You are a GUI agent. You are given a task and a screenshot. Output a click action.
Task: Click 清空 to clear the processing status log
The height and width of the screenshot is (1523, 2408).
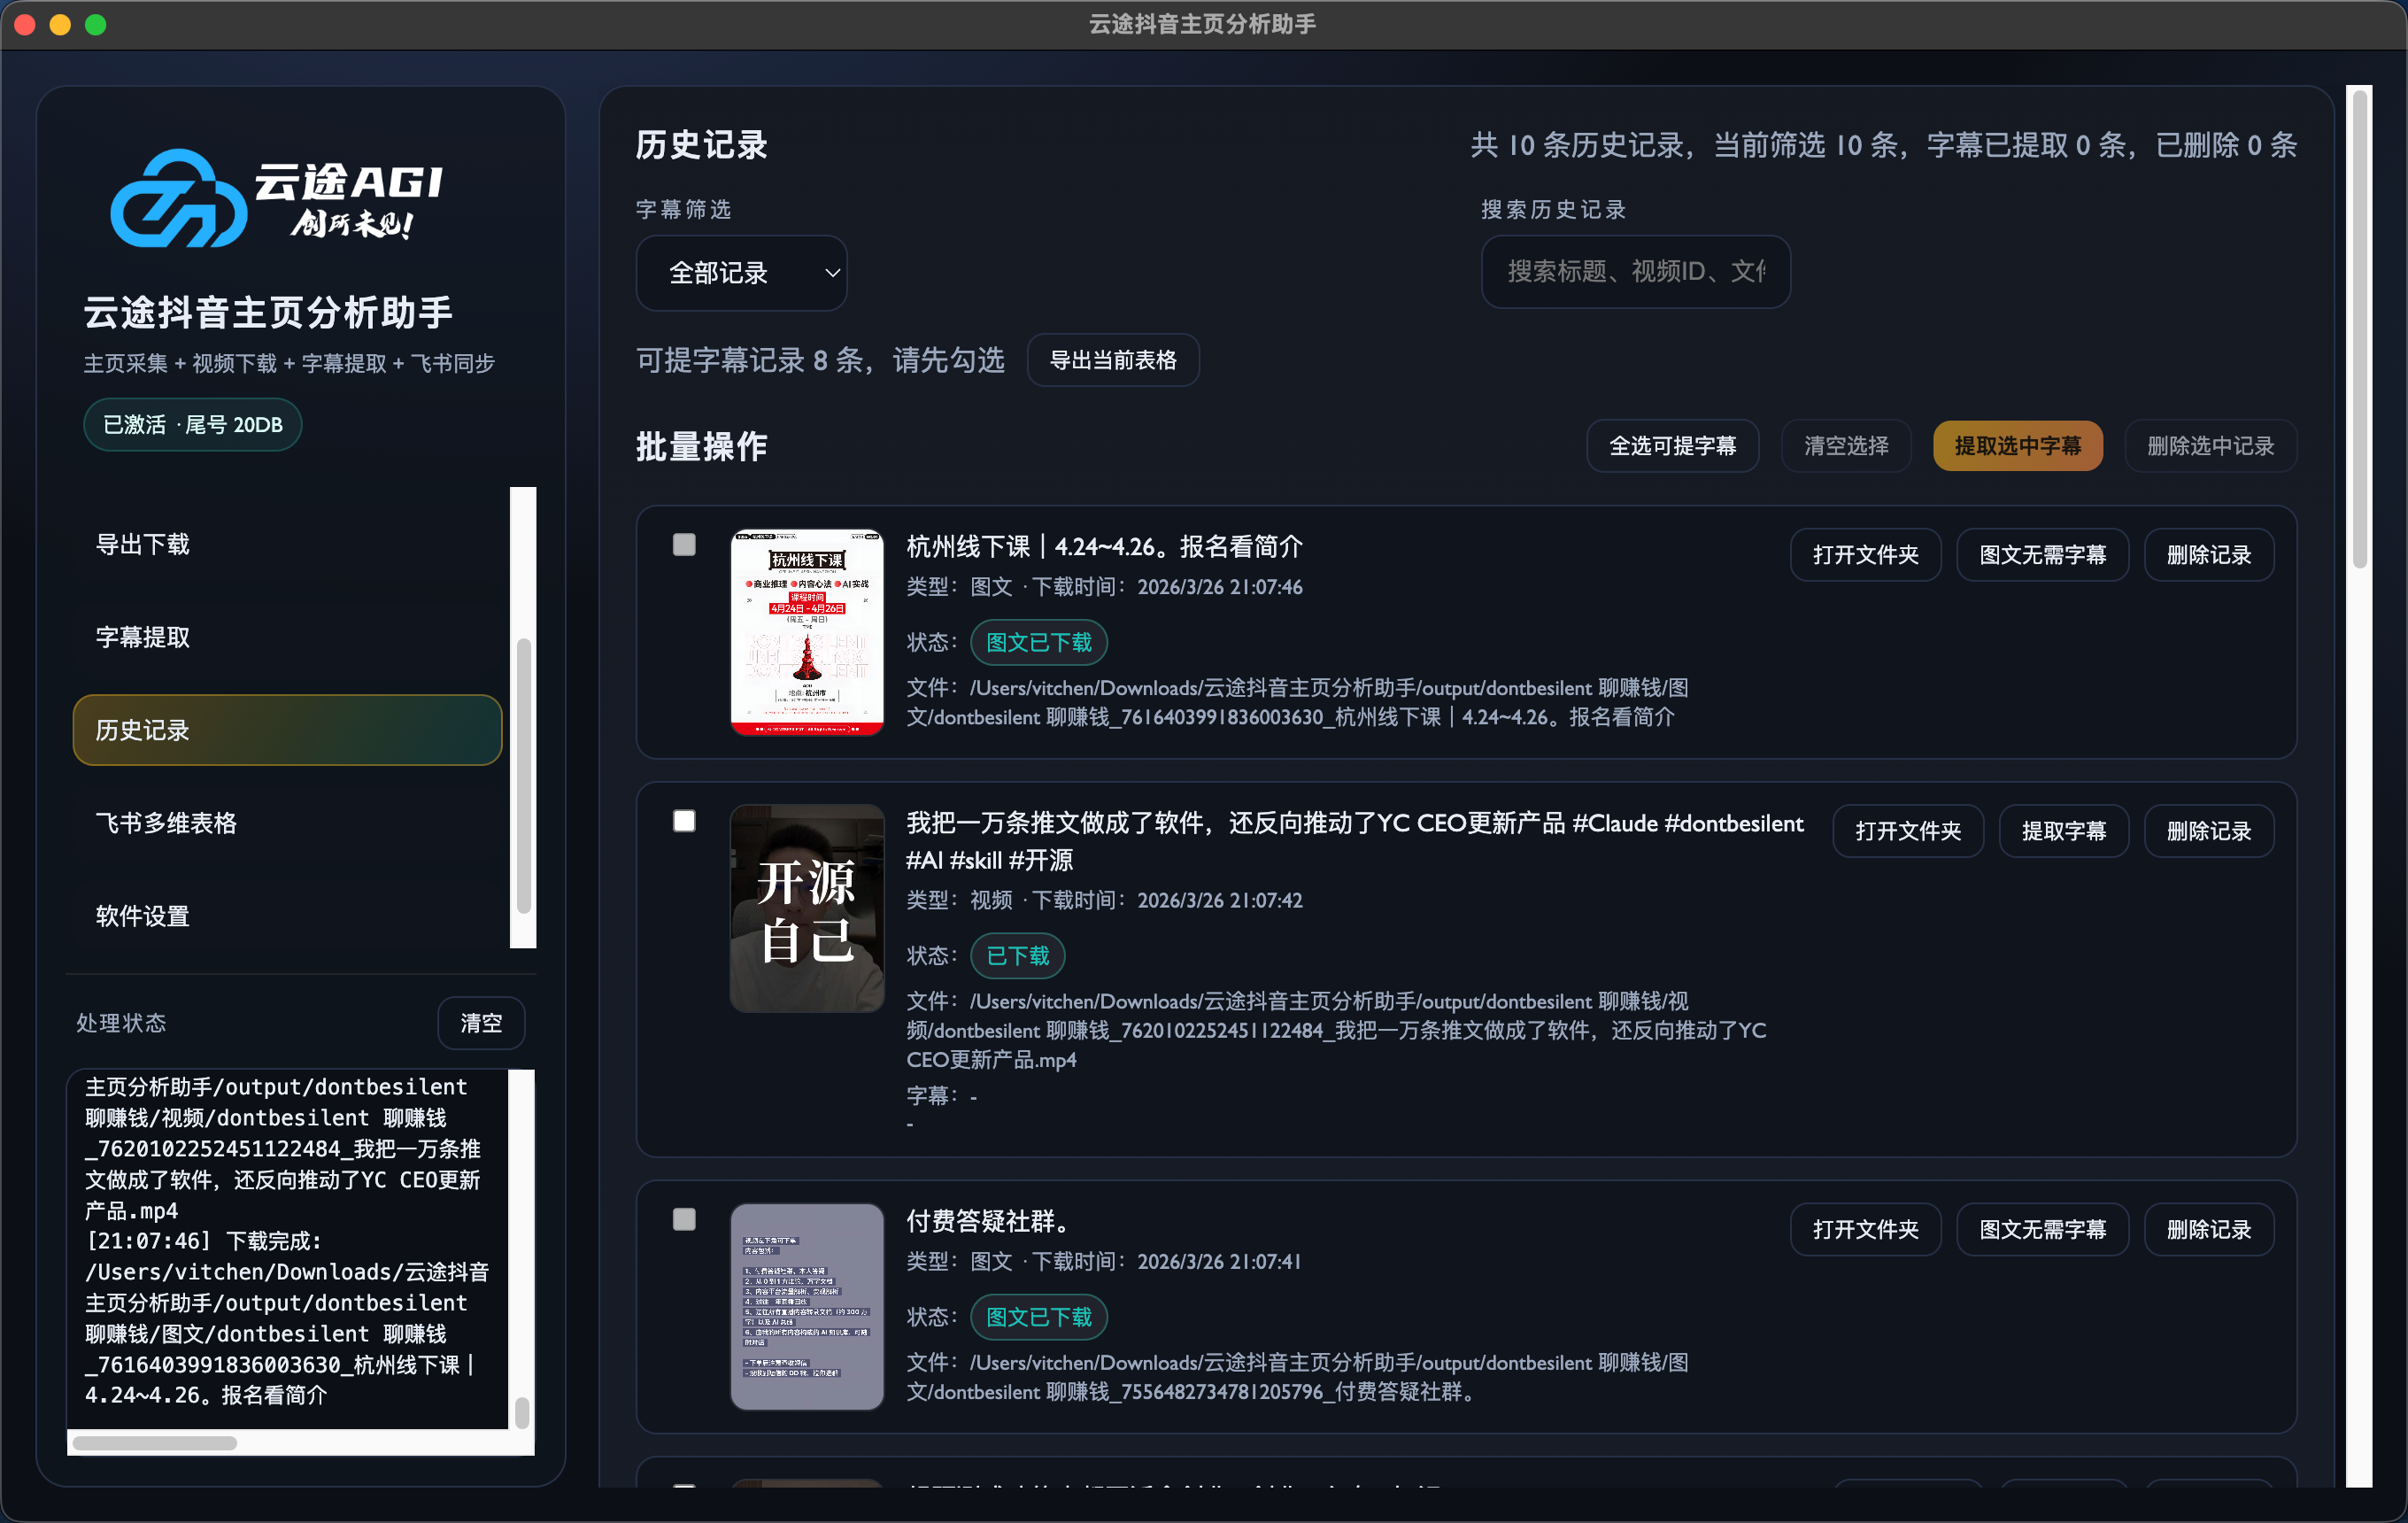tap(481, 1022)
